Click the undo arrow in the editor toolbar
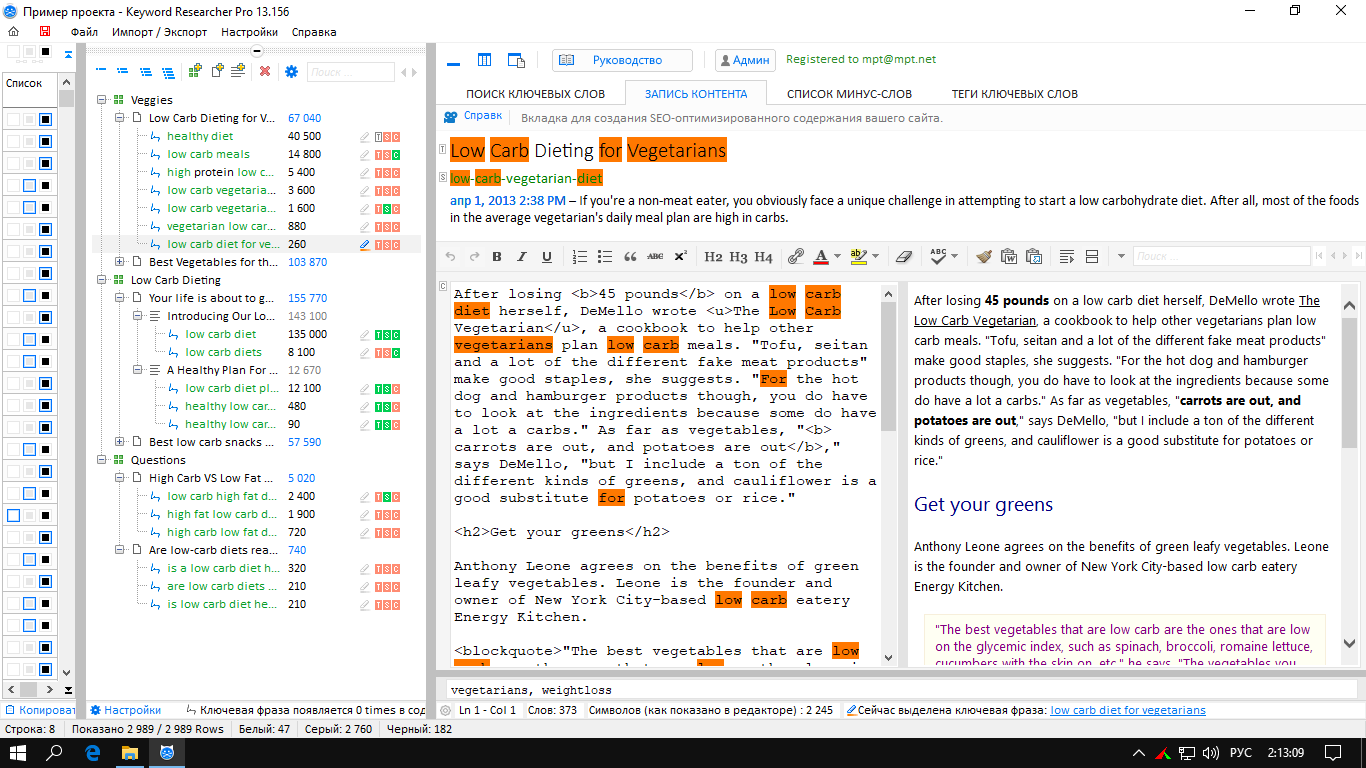Screen dimensions: 1366x768 [450, 257]
